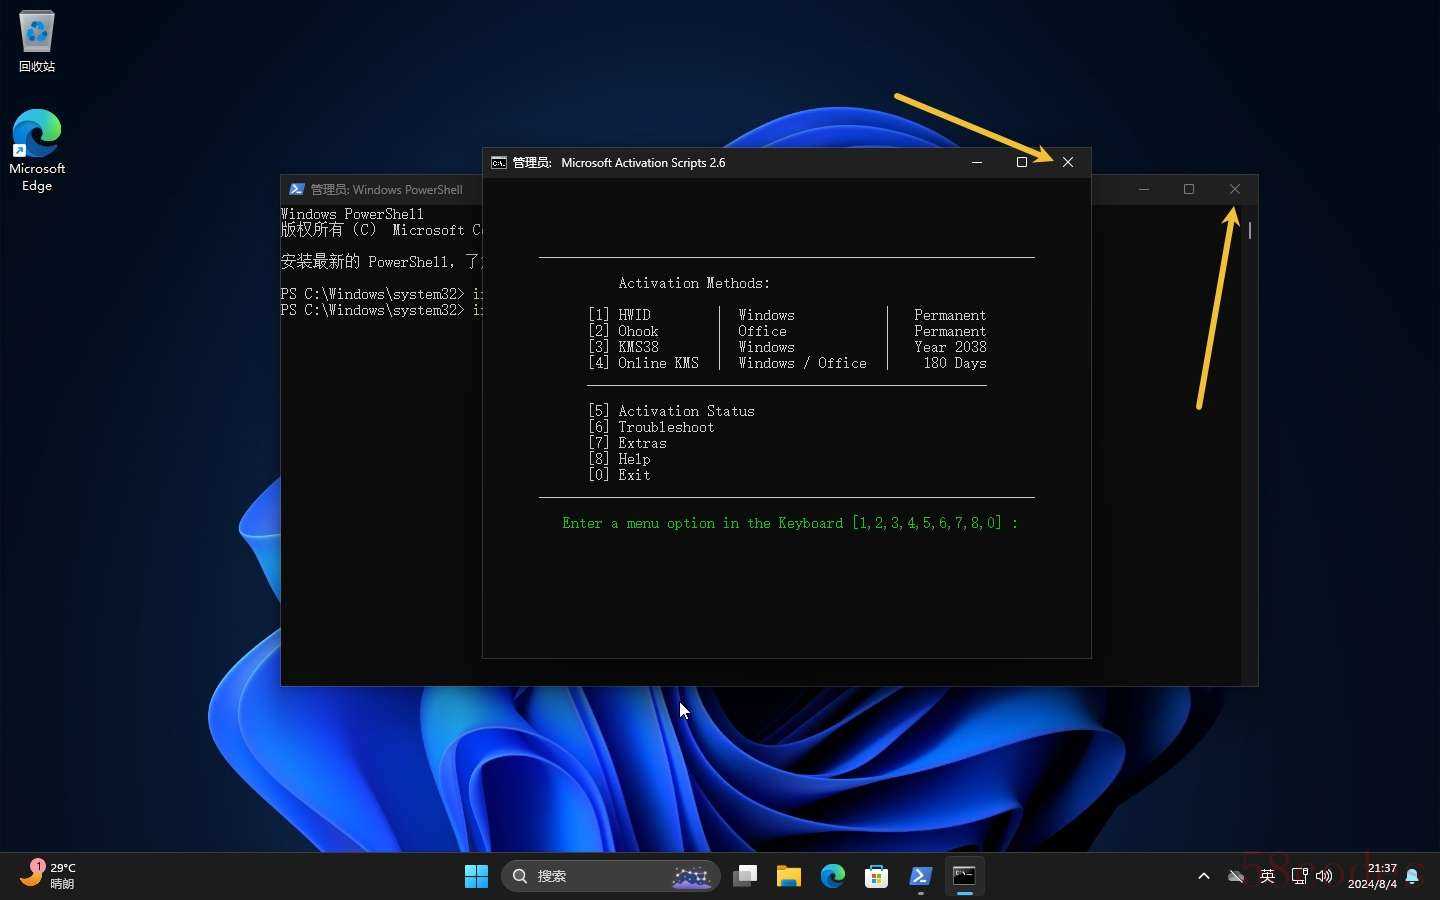Click '180 Days' in Online KMS row
Viewport: 1440px width, 900px height.
[x=955, y=363]
